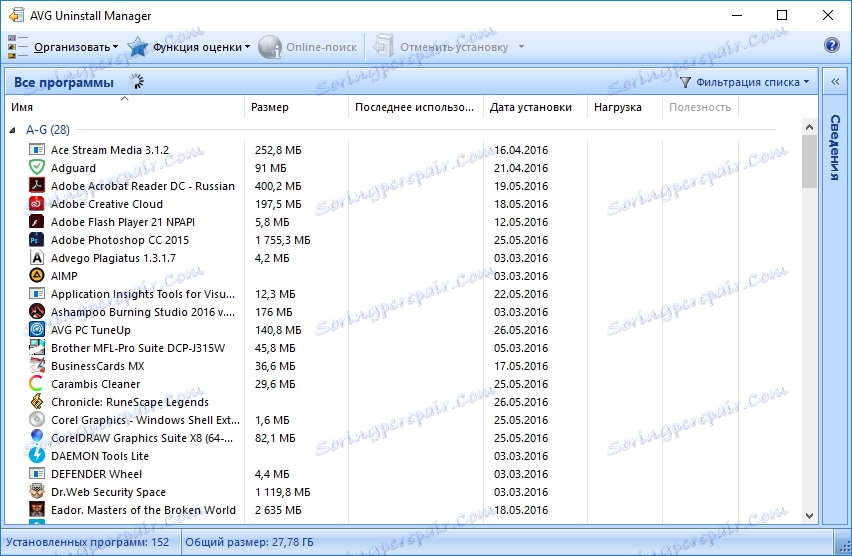Viewport: 852px width, 556px height.
Task: Click the CorelDRAW Graphics Suite X8 icon
Action: (x=36, y=437)
